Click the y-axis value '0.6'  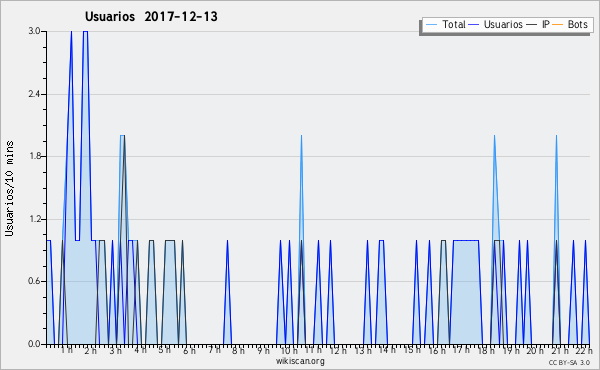tap(34, 282)
